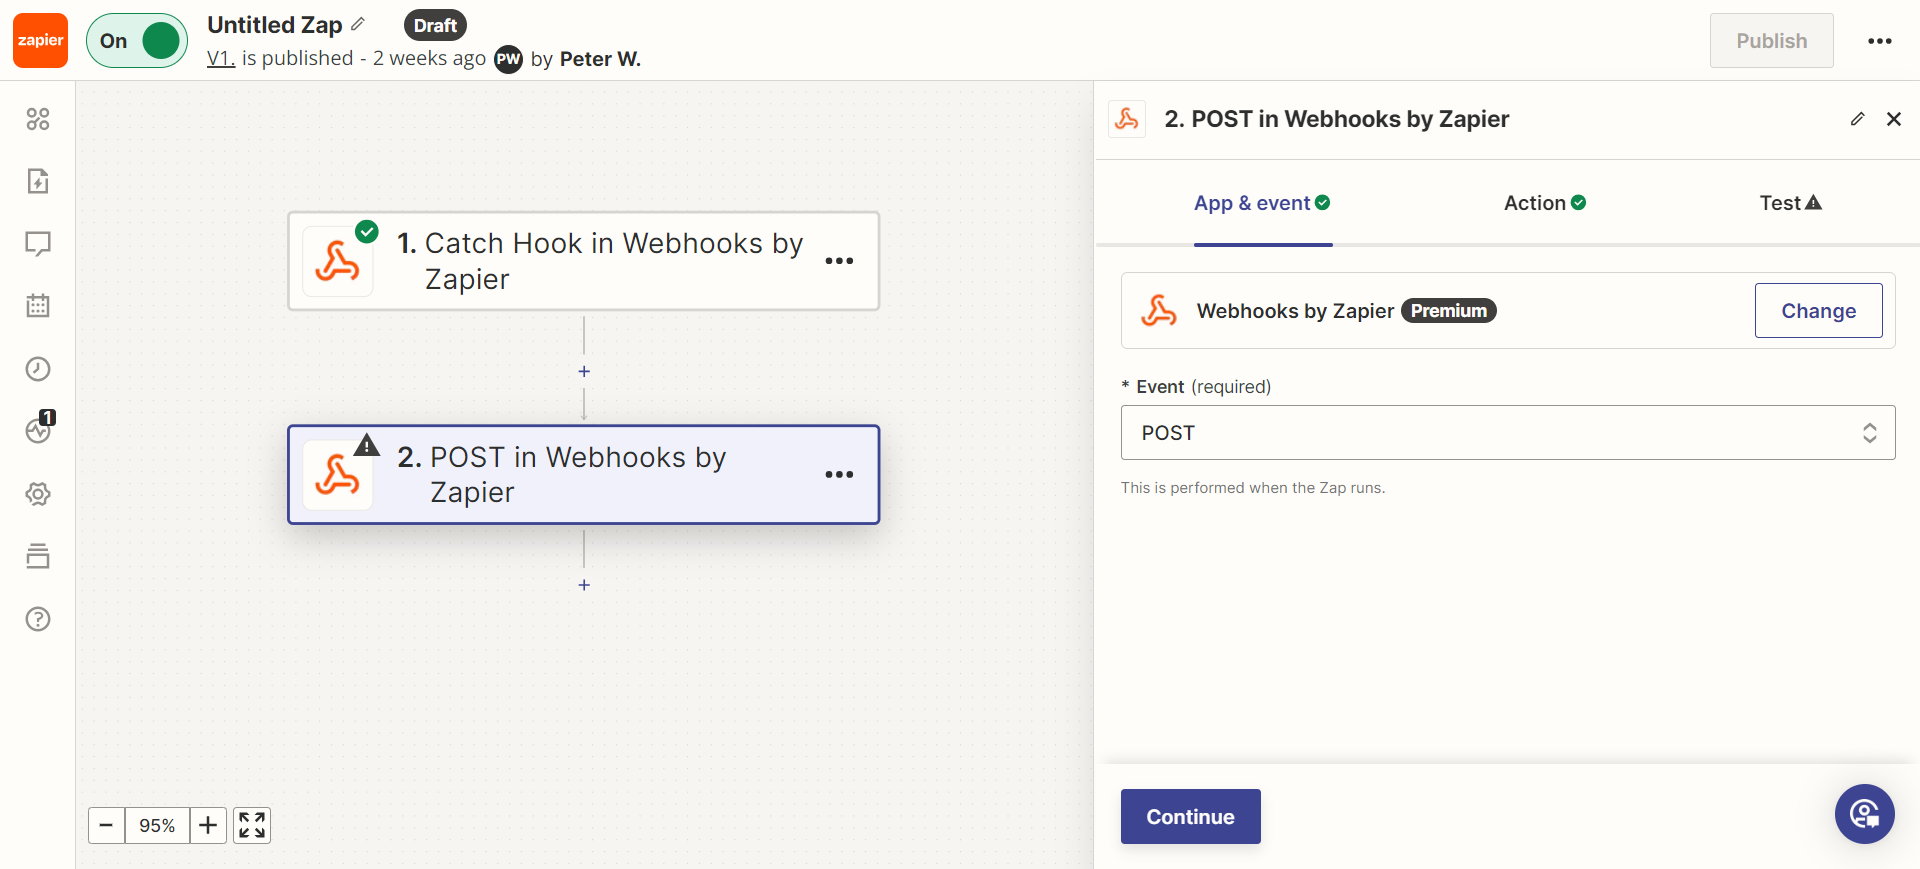Open more options for POST step
The width and height of the screenshot is (1920, 869).
pyautogui.click(x=839, y=474)
